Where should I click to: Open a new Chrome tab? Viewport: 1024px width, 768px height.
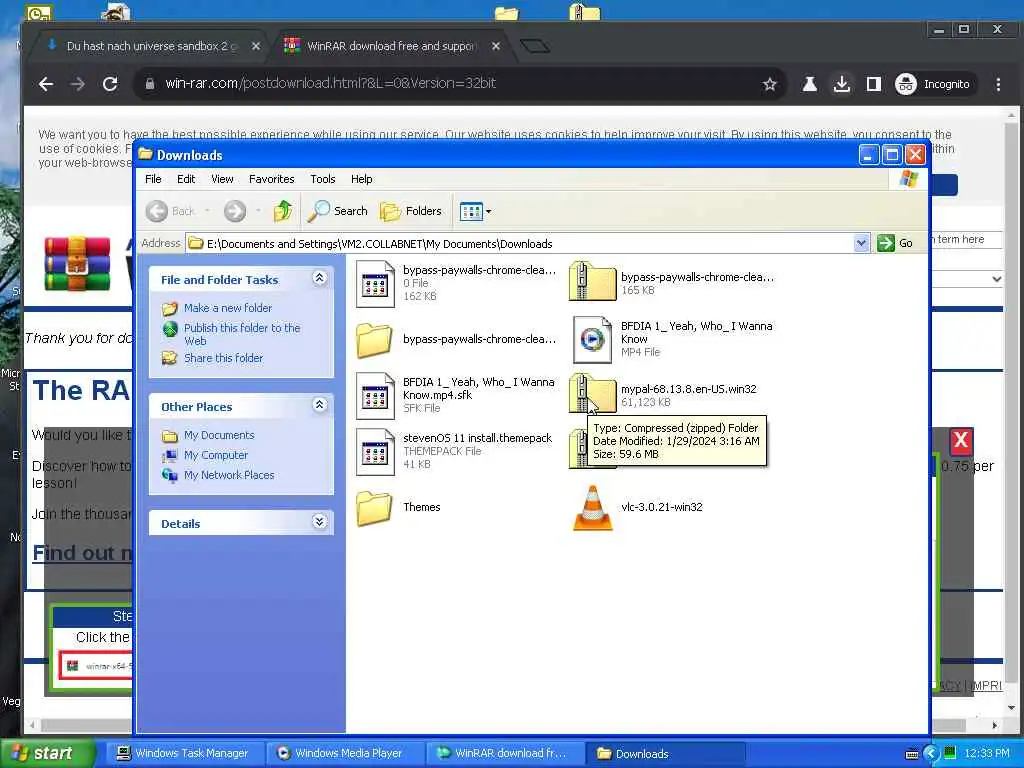point(535,46)
